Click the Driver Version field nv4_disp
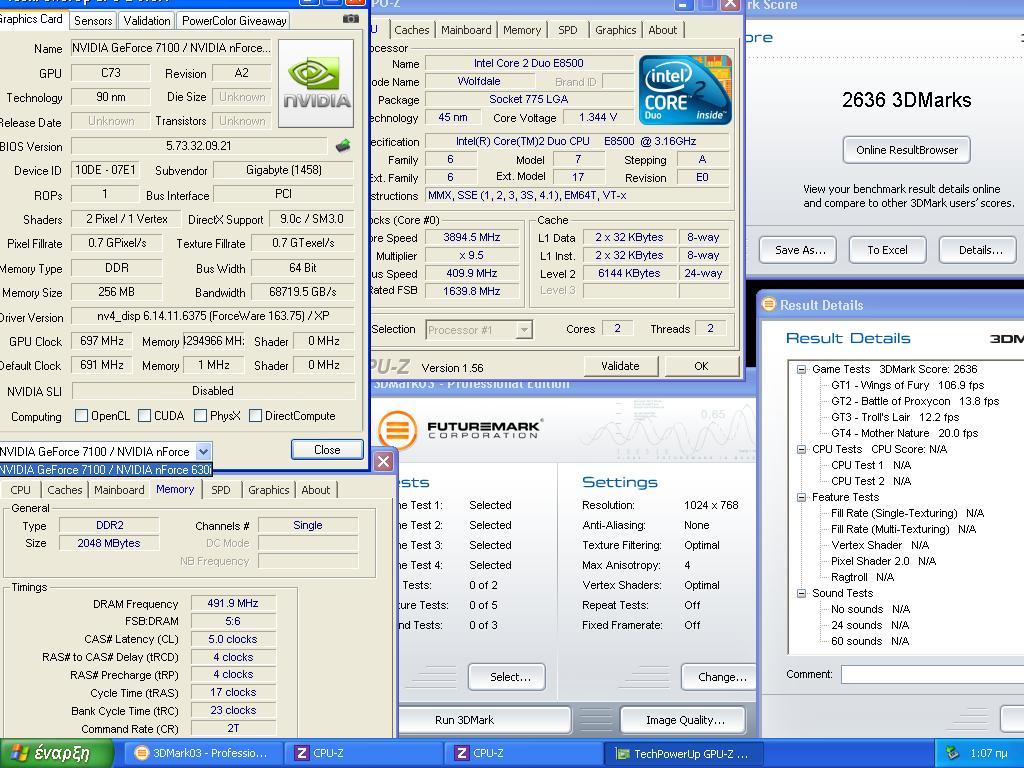The width and height of the screenshot is (1024, 768). tap(213, 316)
